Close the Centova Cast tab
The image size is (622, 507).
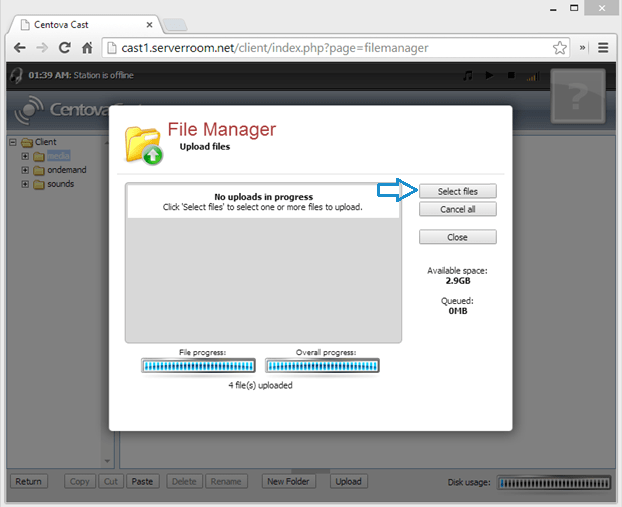click(x=150, y=25)
